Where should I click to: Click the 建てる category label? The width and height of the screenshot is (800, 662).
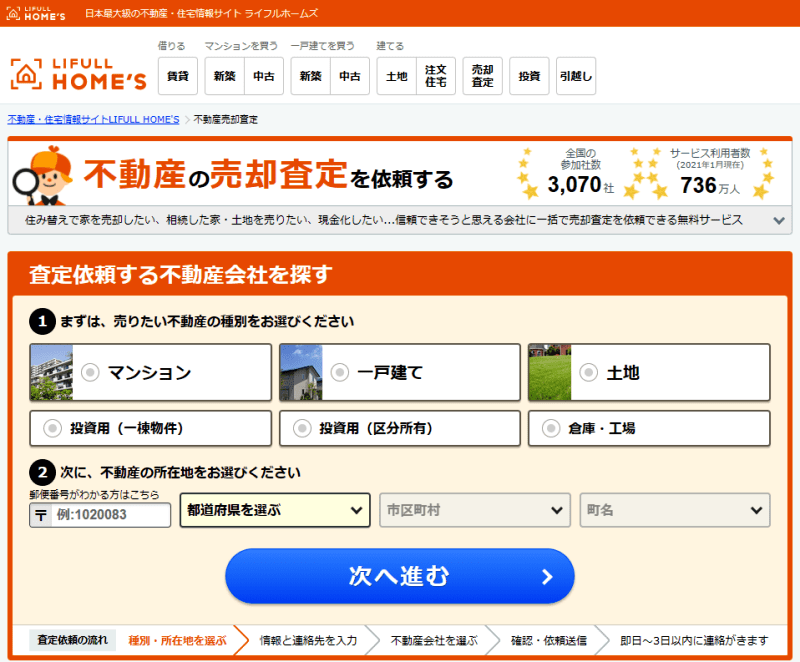point(390,46)
